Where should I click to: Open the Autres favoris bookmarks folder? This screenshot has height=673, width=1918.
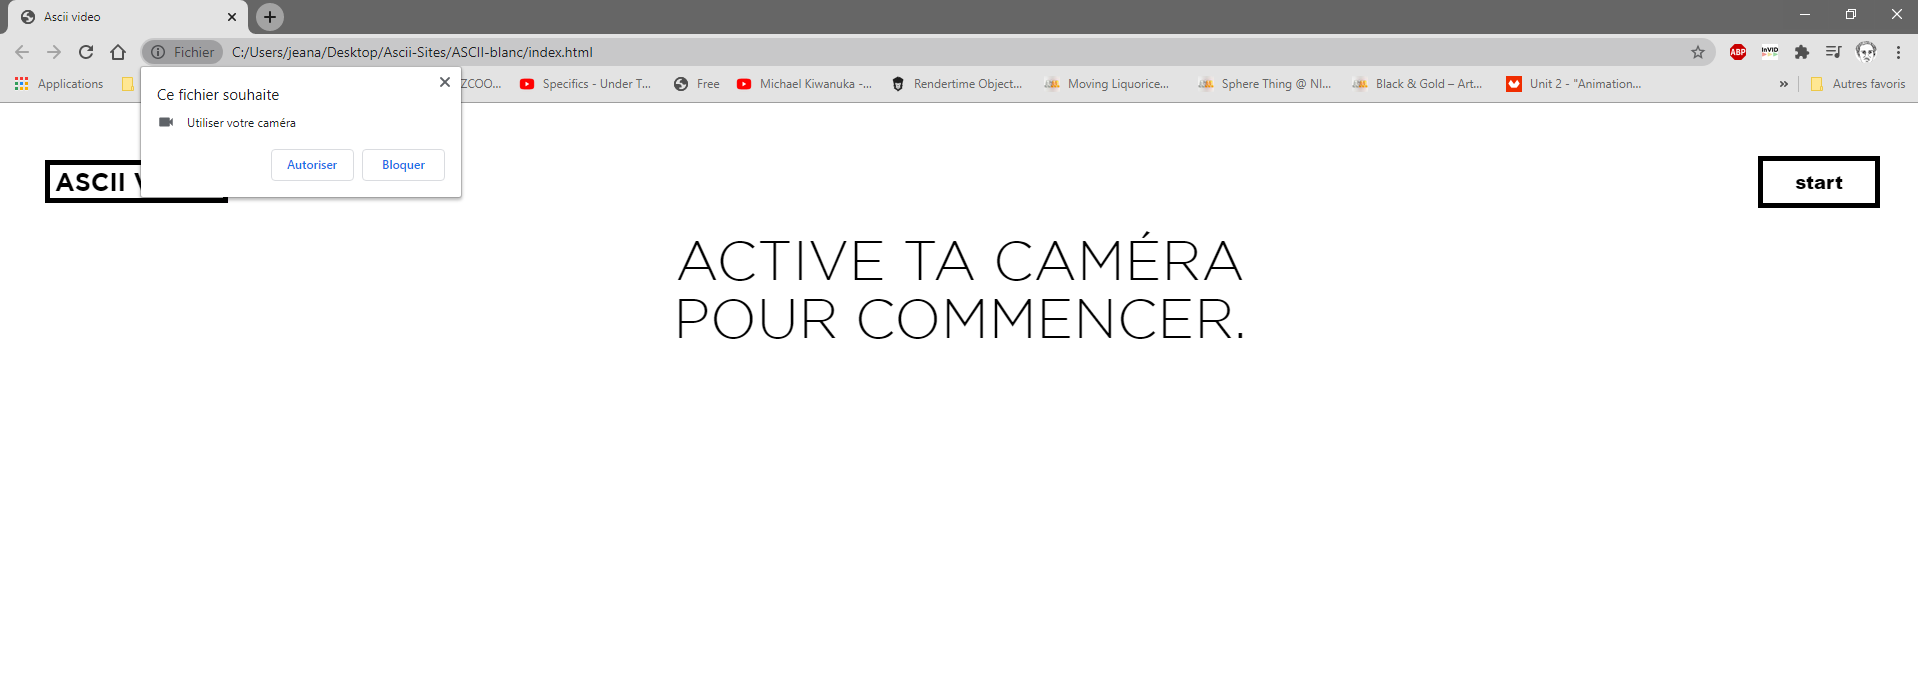(x=1858, y=84)
